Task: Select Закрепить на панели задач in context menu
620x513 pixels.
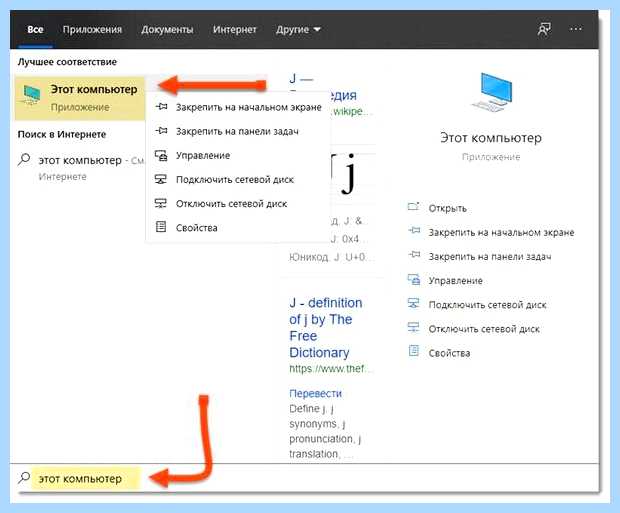Action: point(238,131)
